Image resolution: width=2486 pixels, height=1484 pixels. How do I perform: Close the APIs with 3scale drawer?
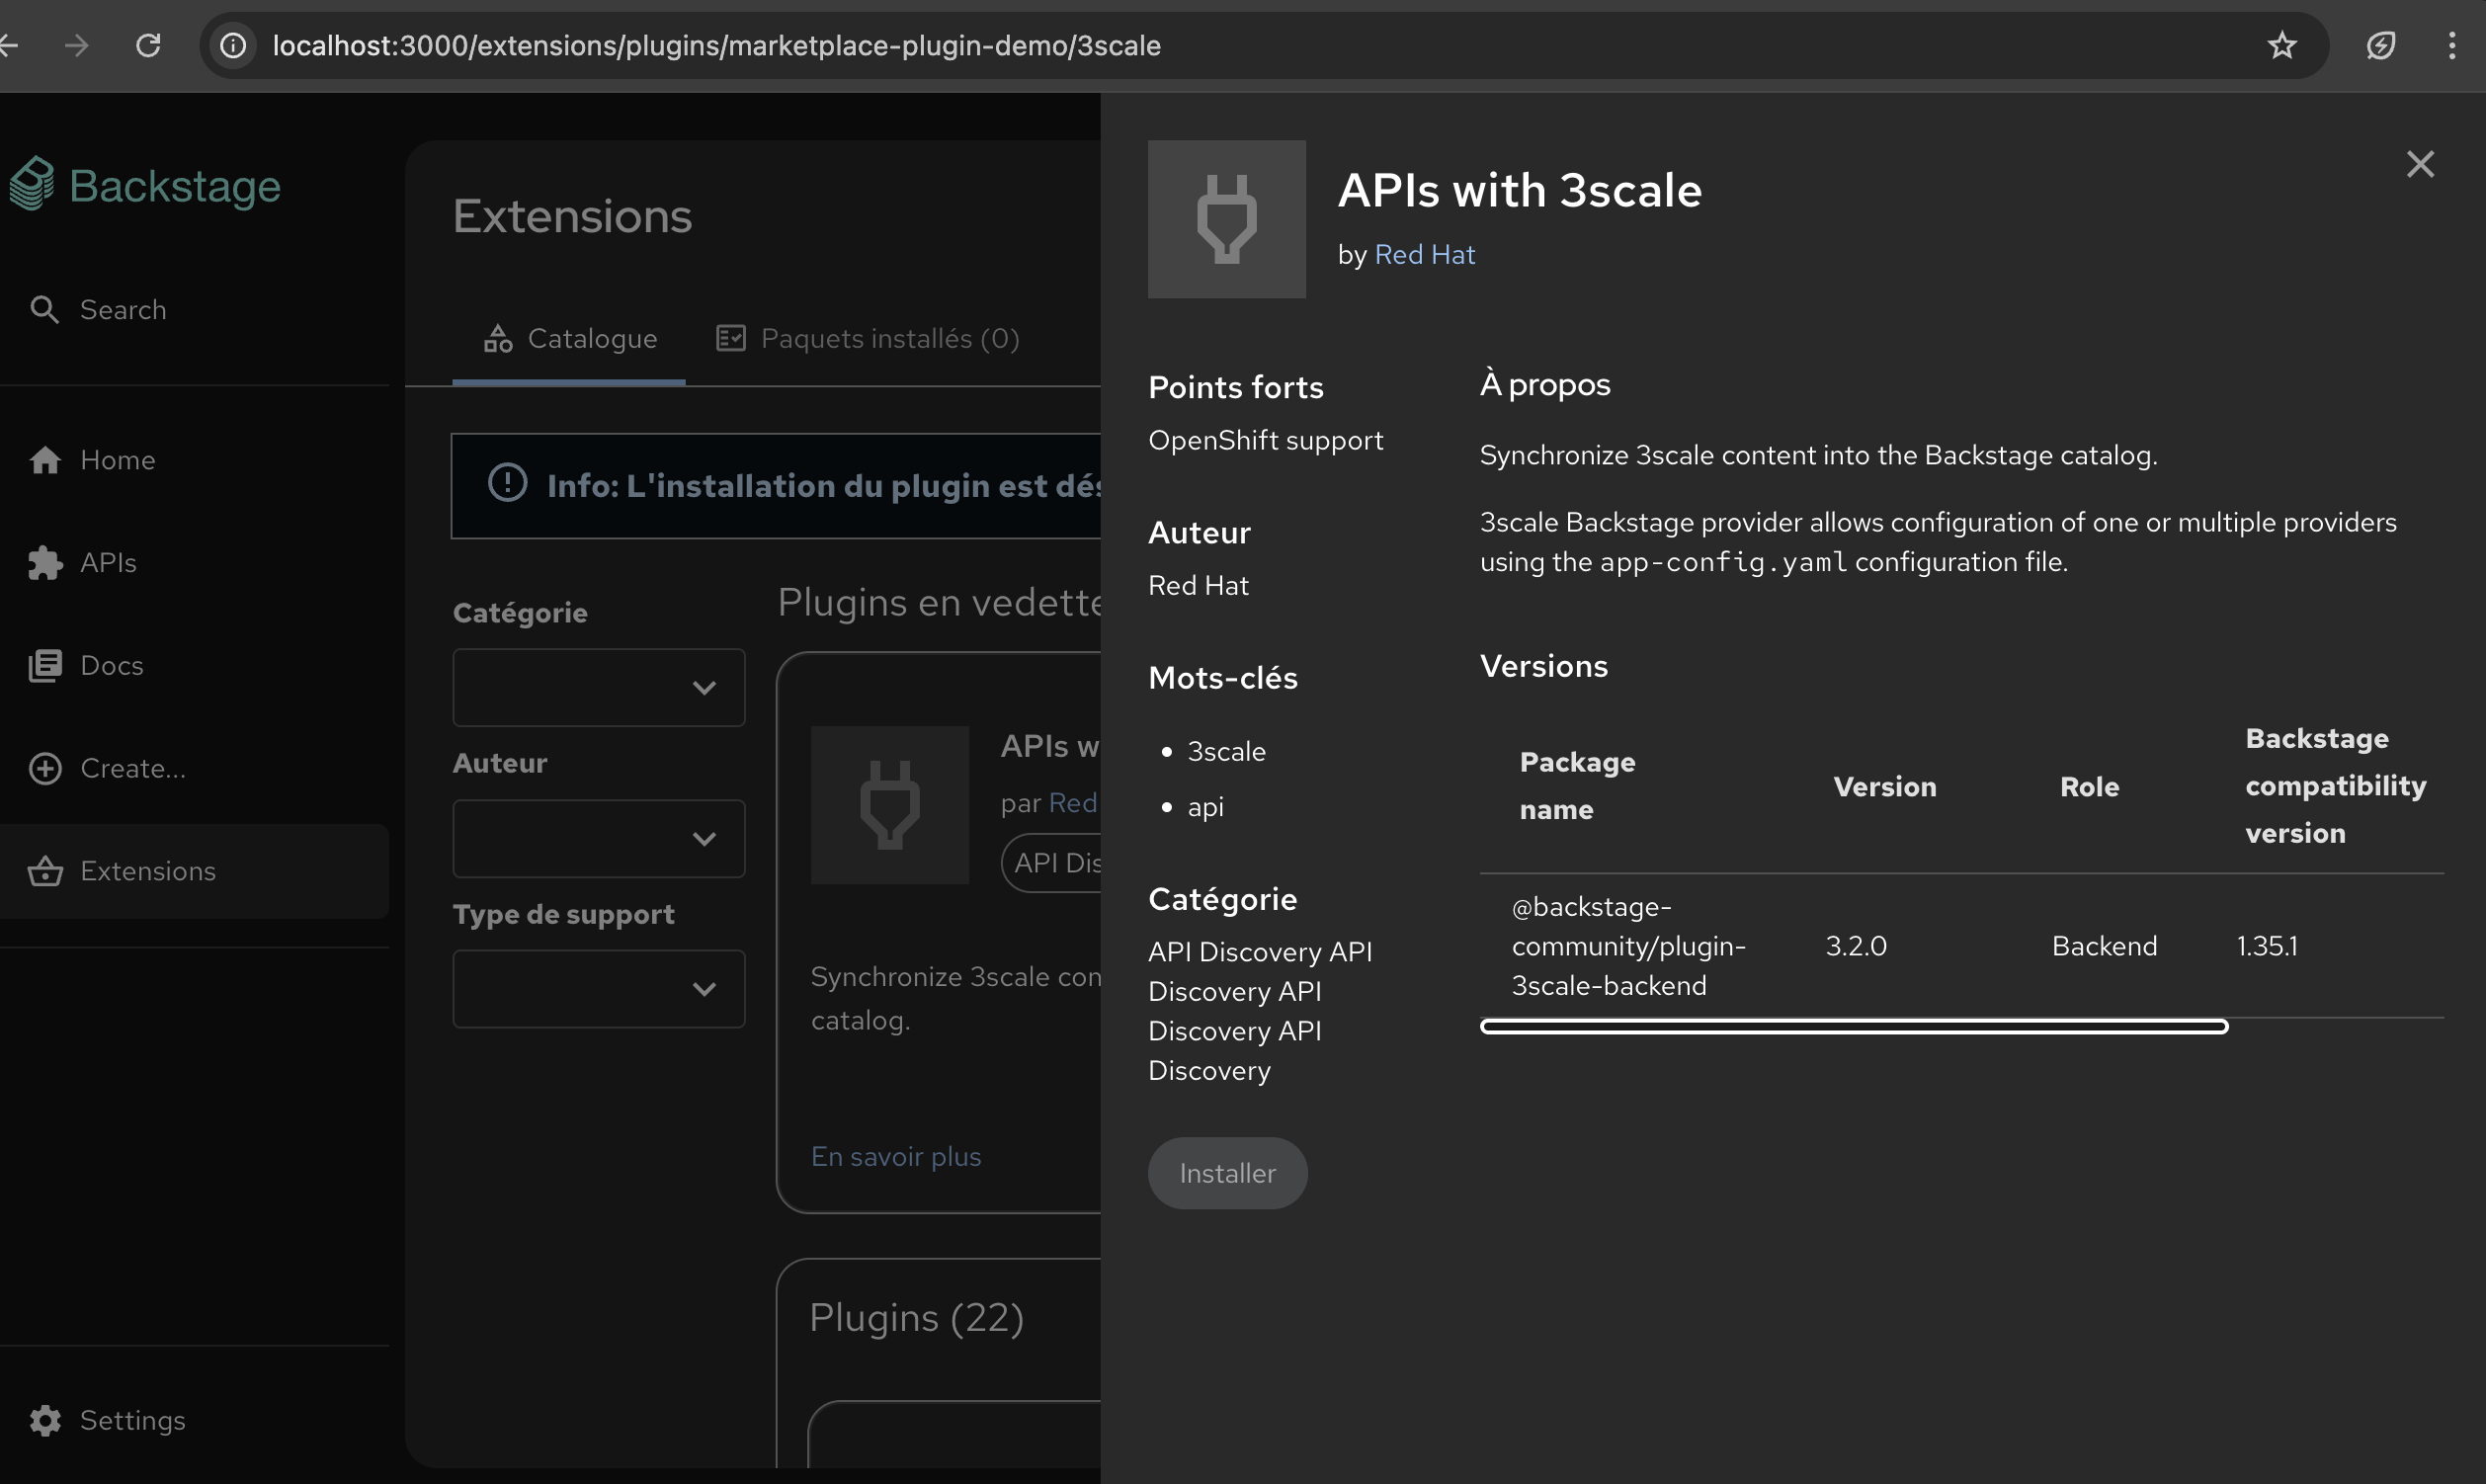[2420, 164]
